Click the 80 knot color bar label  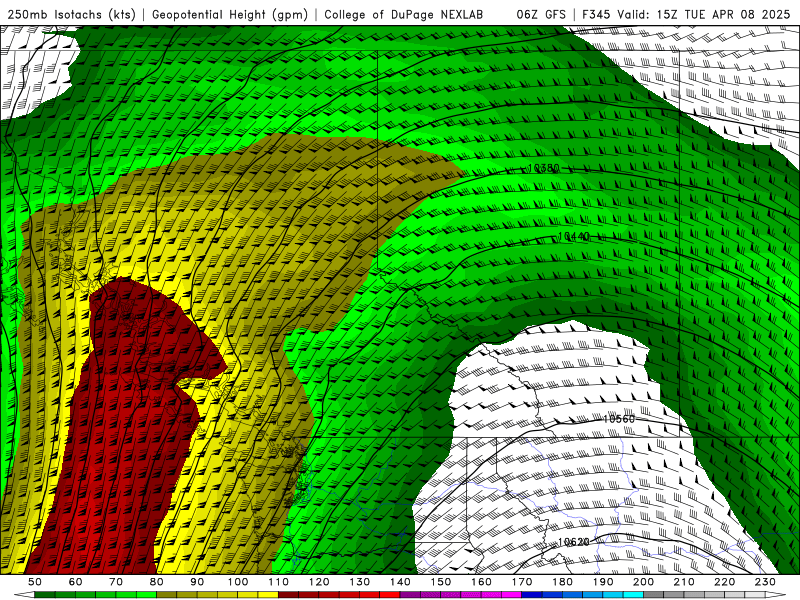tap(157, 582)
